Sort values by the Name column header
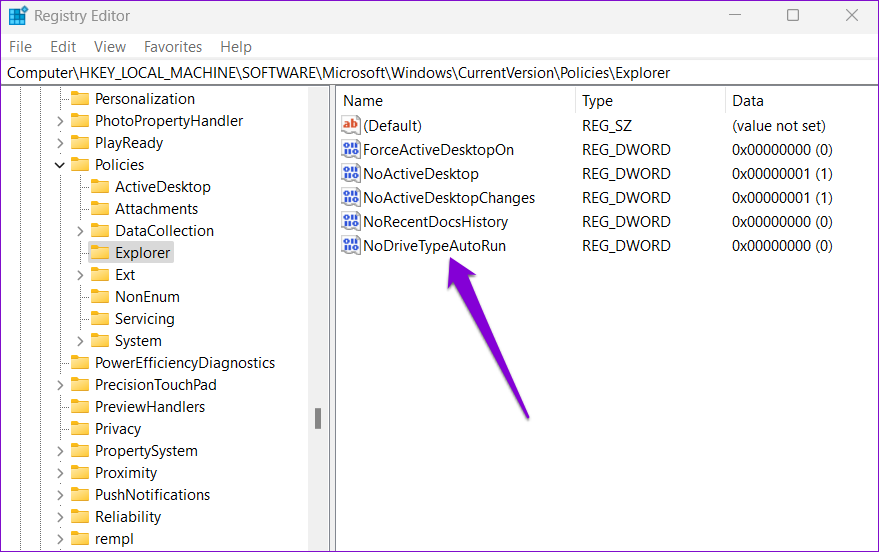 pyautogui.click(x=456, y=101)
